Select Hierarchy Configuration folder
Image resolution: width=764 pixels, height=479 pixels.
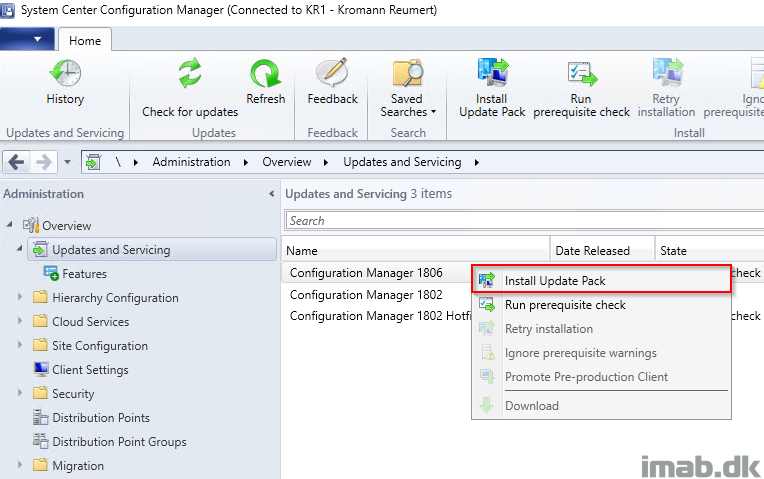(x=106, y=297)
